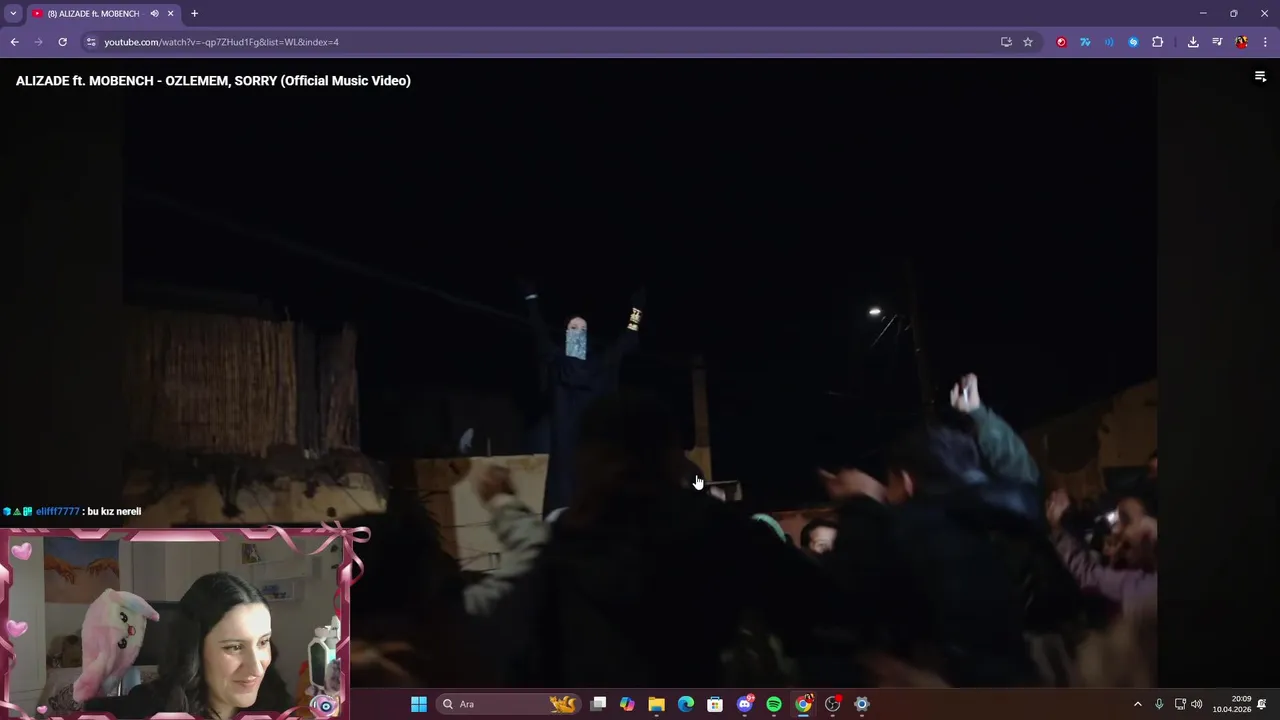Open notifications bell icon
Image resolution: width=1280 pixels, height=720 pixels.
[x=1262, y=704]
